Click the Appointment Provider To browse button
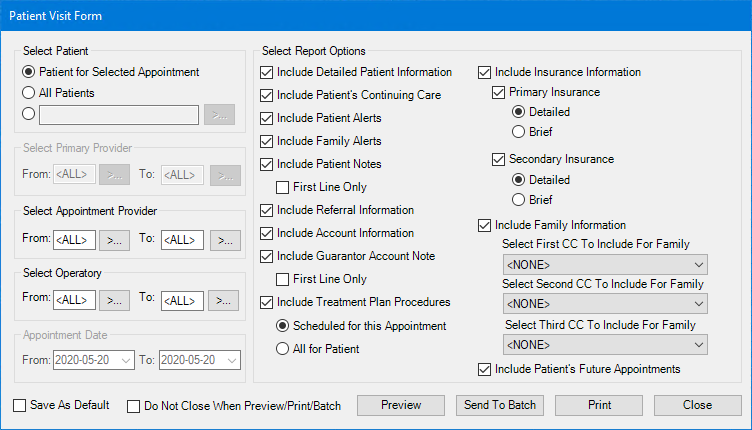The width and height of the screenshot is (752, 430). (225, 240)
